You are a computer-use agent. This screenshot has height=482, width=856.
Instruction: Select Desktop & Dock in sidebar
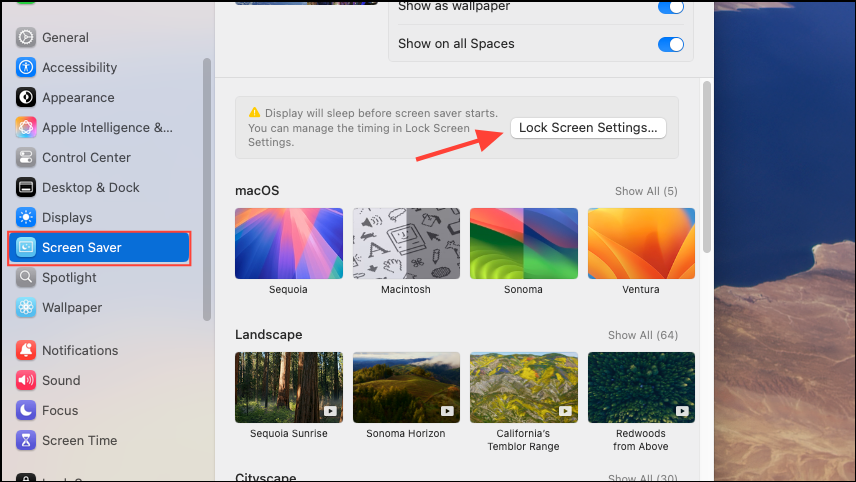(x=99, y=187)
